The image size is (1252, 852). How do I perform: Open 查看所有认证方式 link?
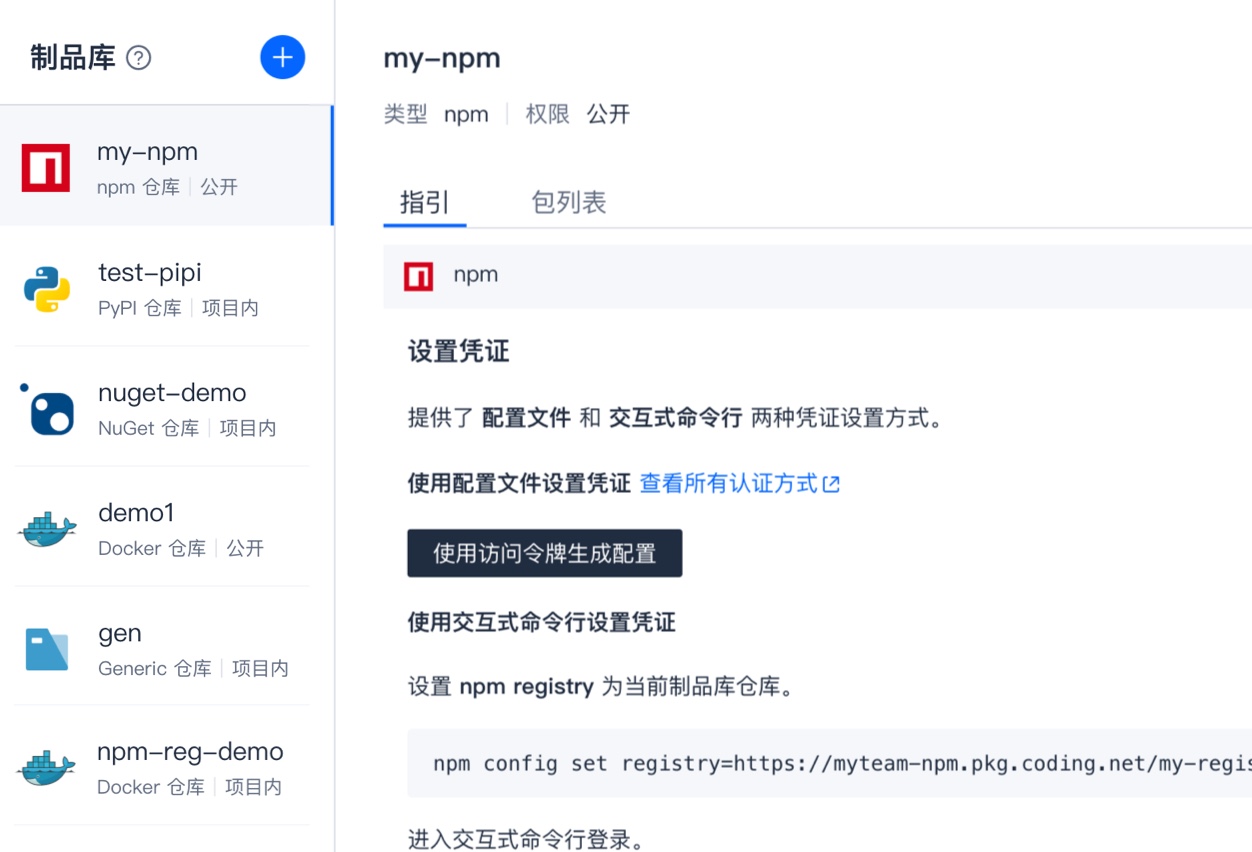pyautogui.click(x=729, y=484)
